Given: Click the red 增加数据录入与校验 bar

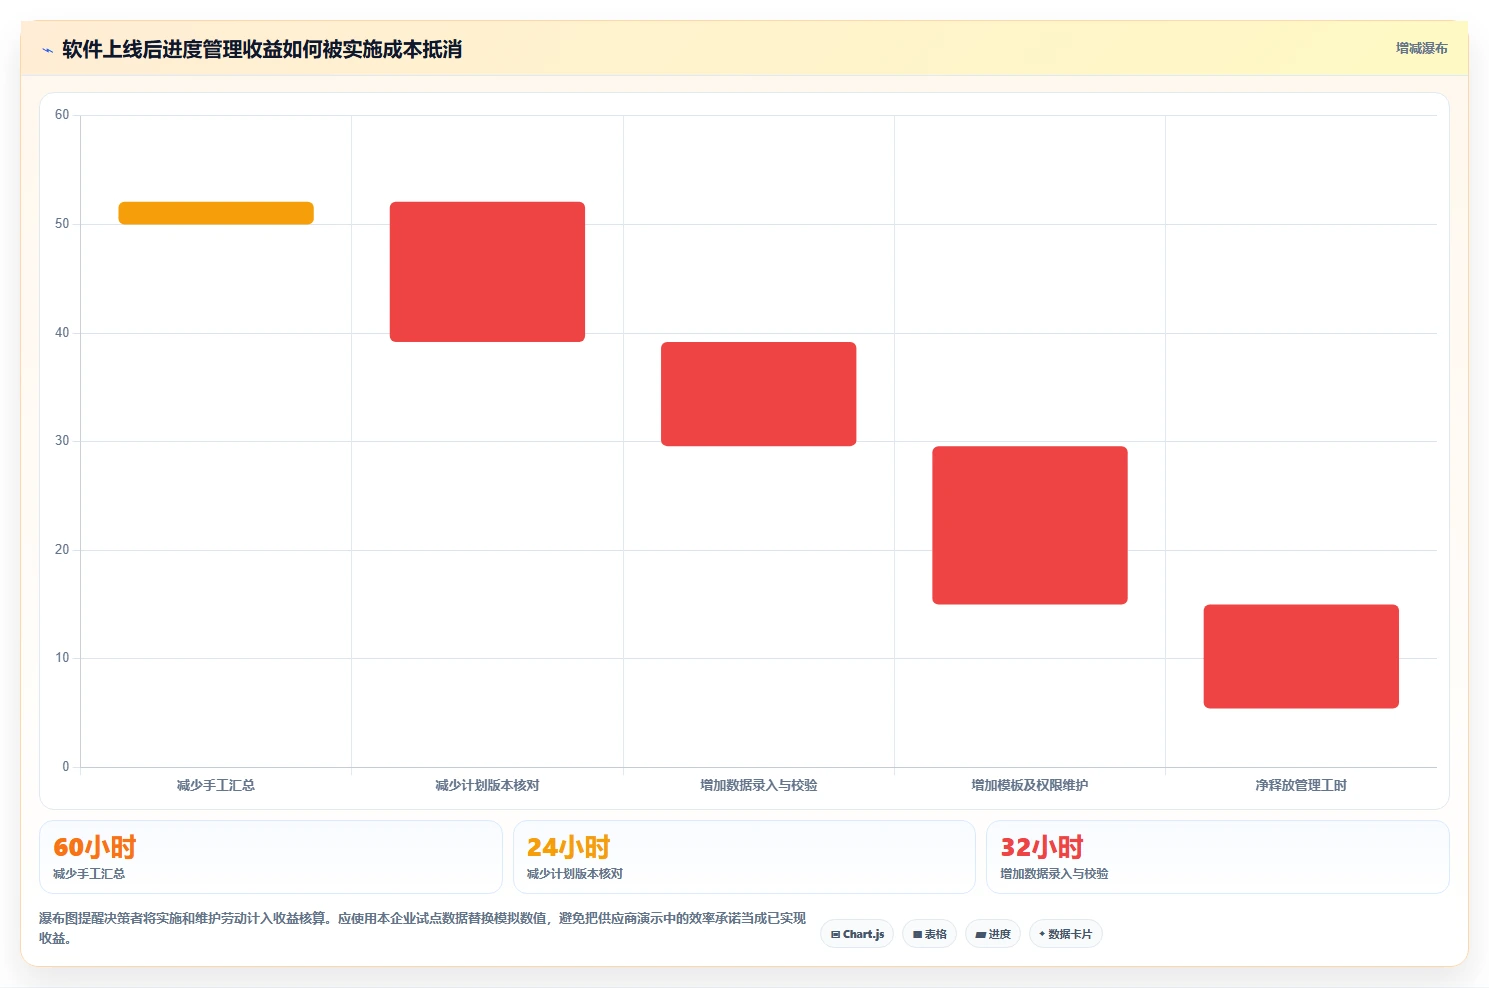Looking at the screenshot, I should tap(758, 394).
